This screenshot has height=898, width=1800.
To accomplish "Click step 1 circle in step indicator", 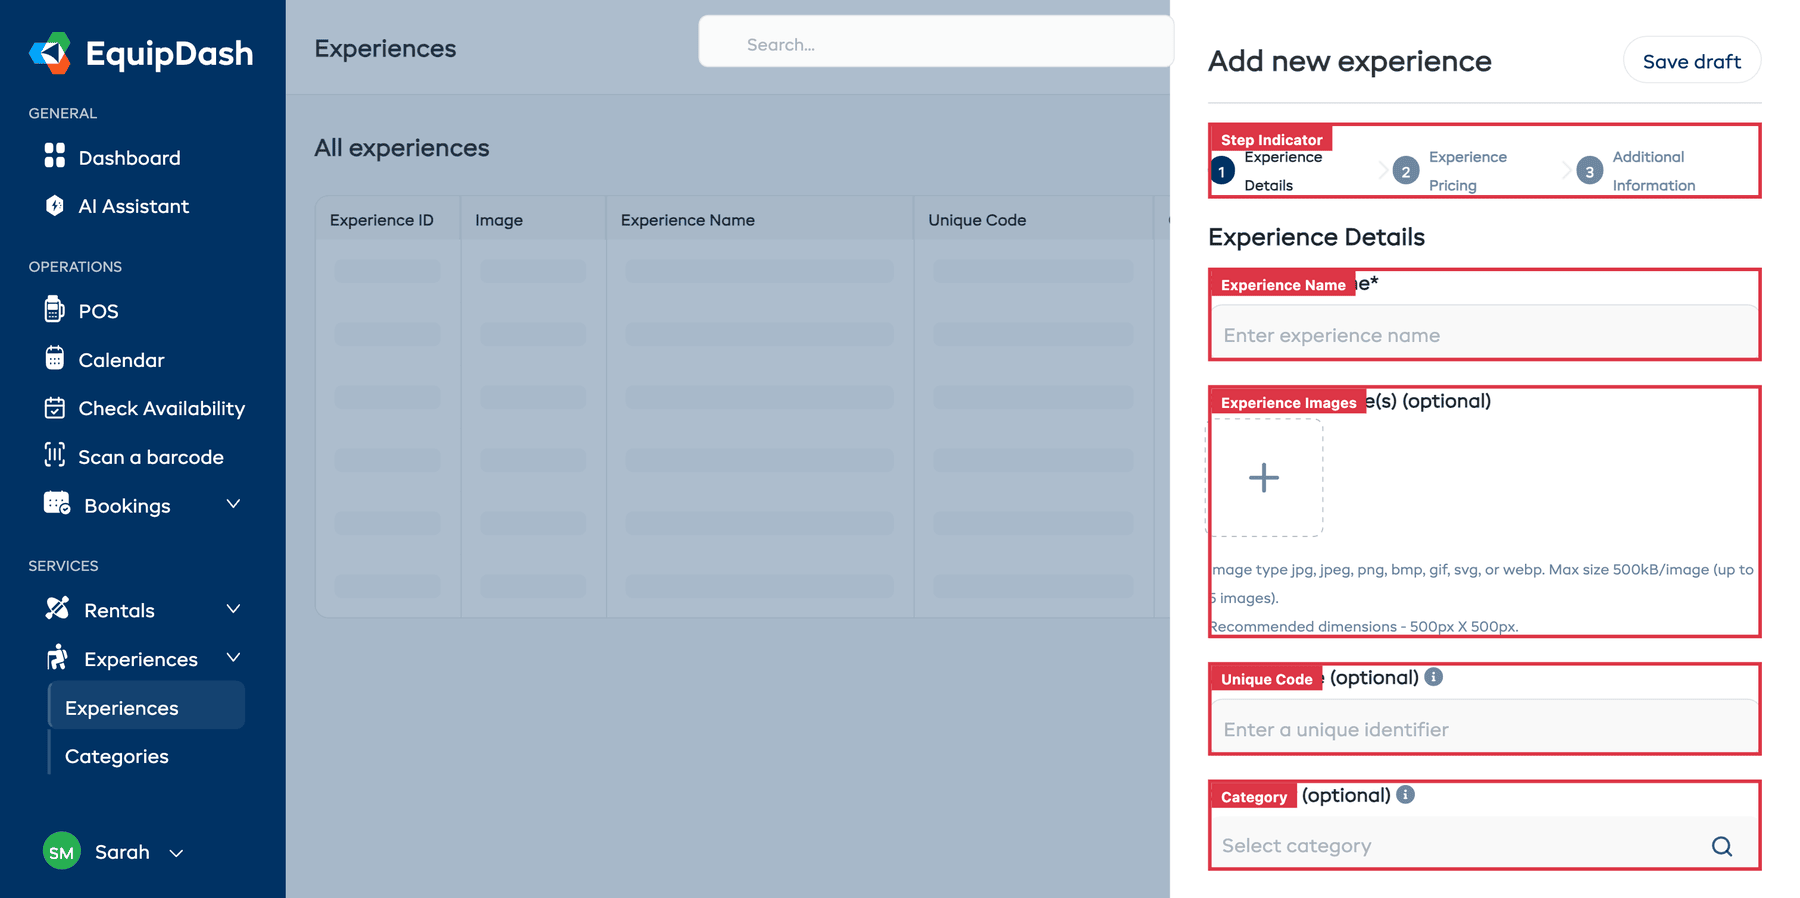I will tap(1222, 171).
